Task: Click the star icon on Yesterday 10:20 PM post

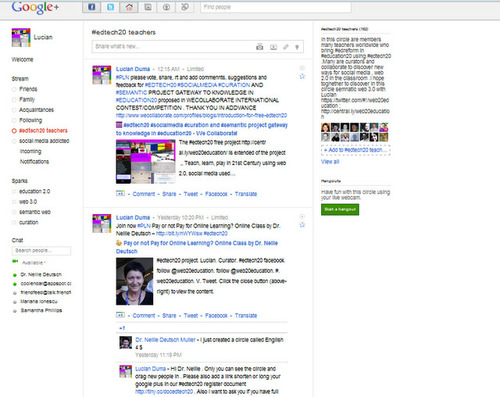Action: pos(302,225)
